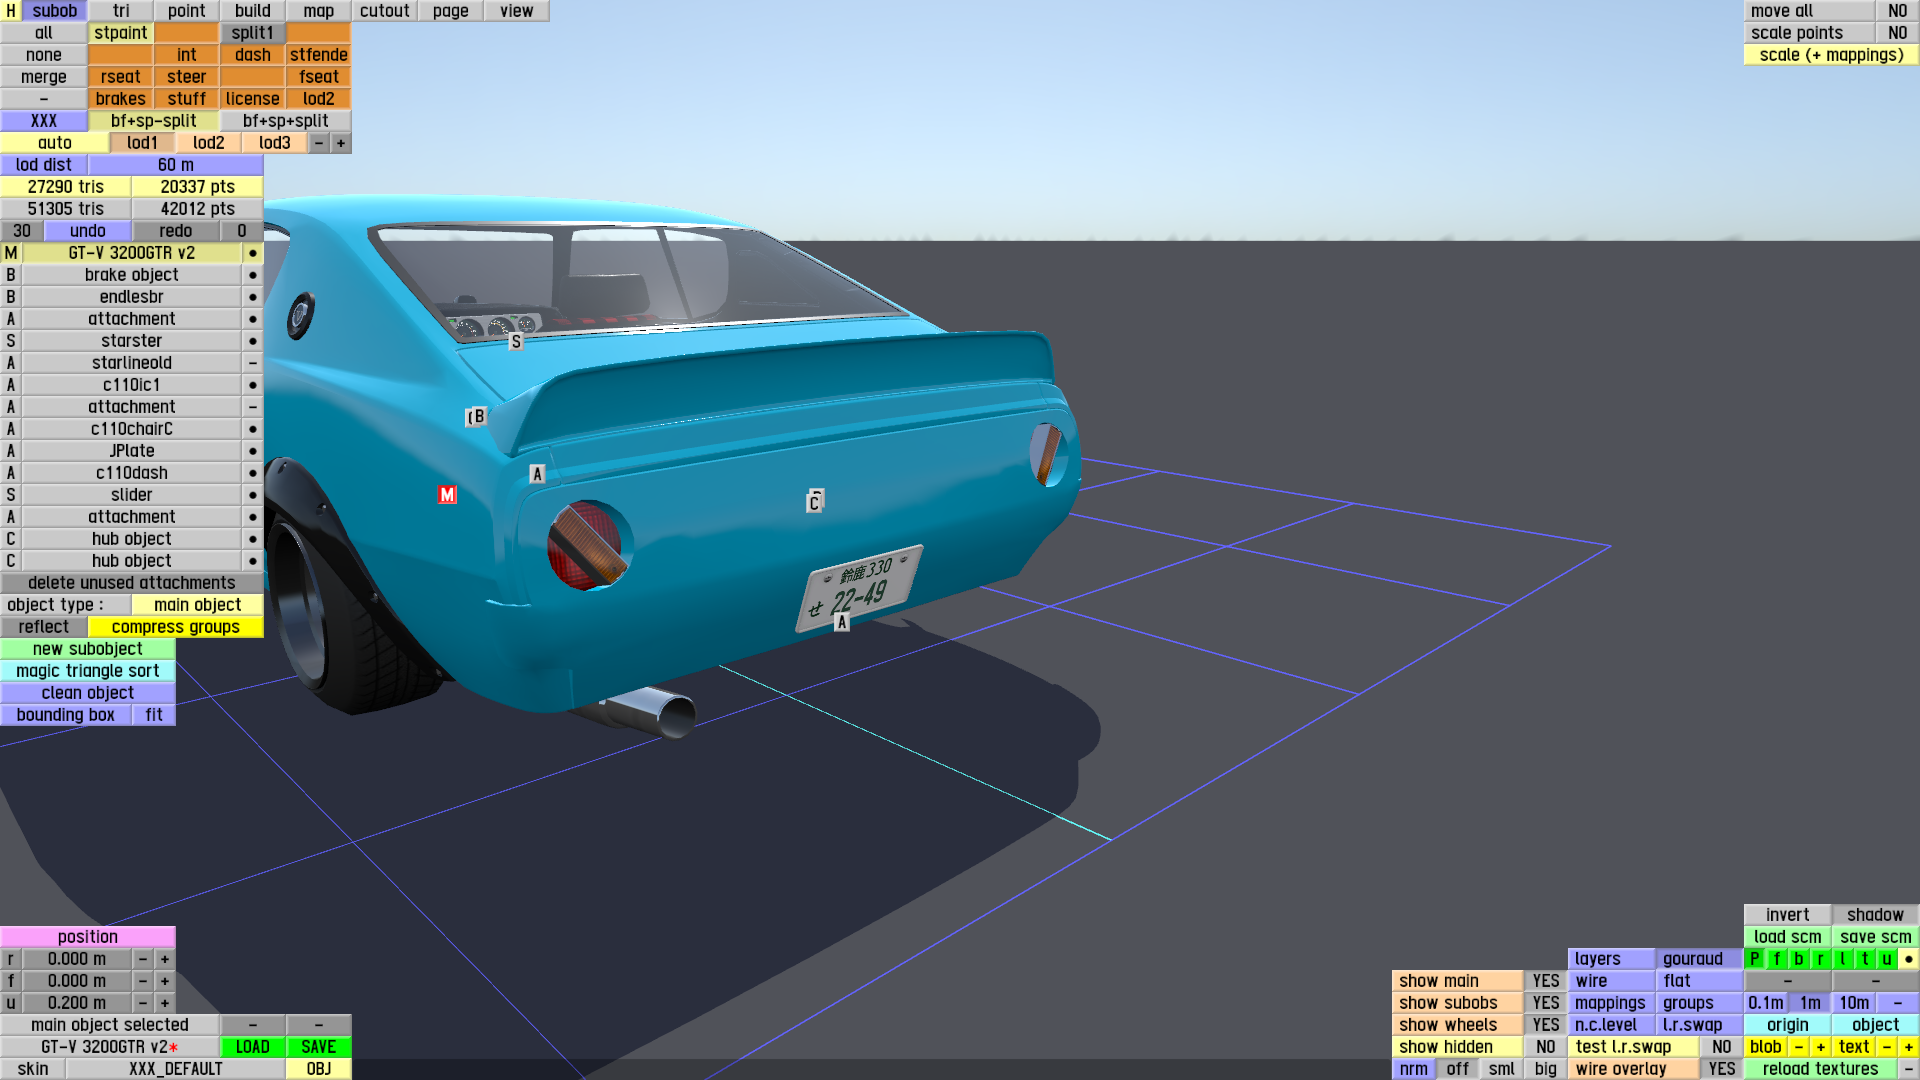Click the S marker near rear window
This screenshot has width=1920, height=1080.
pyautogui.click(x=516, y=342)
